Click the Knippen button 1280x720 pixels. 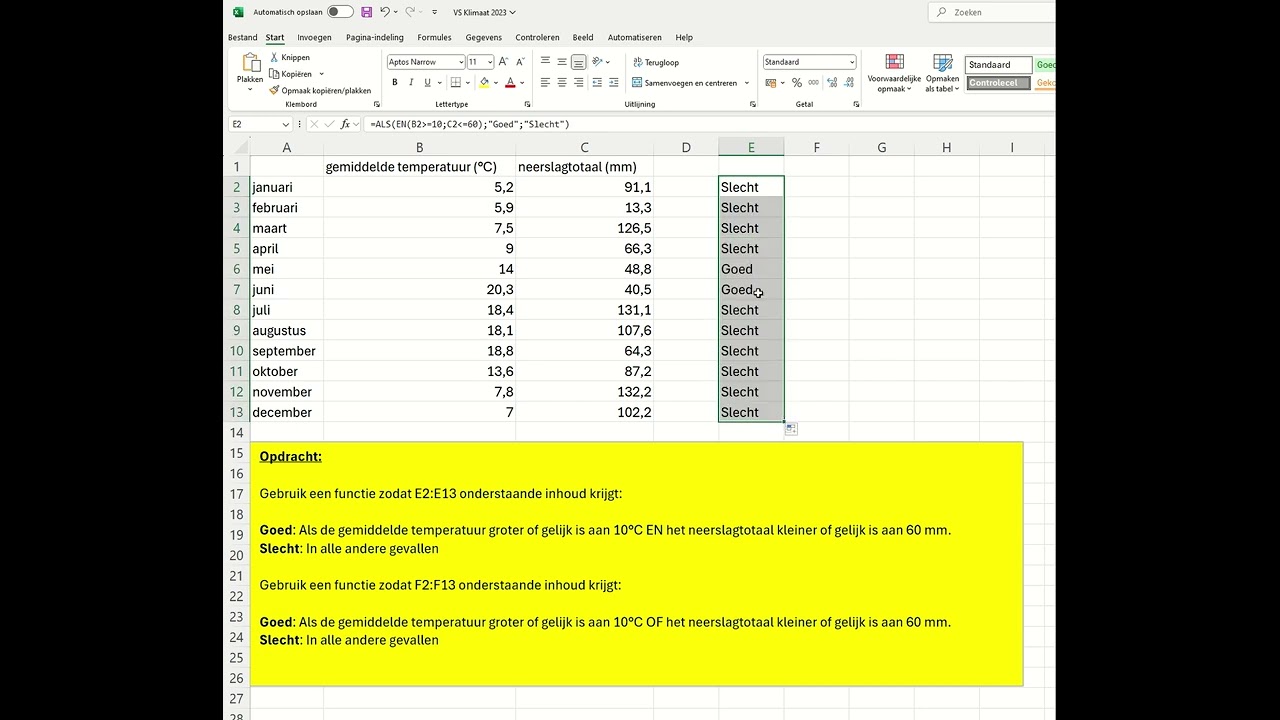pyautogui.click(x=289, y=57)
